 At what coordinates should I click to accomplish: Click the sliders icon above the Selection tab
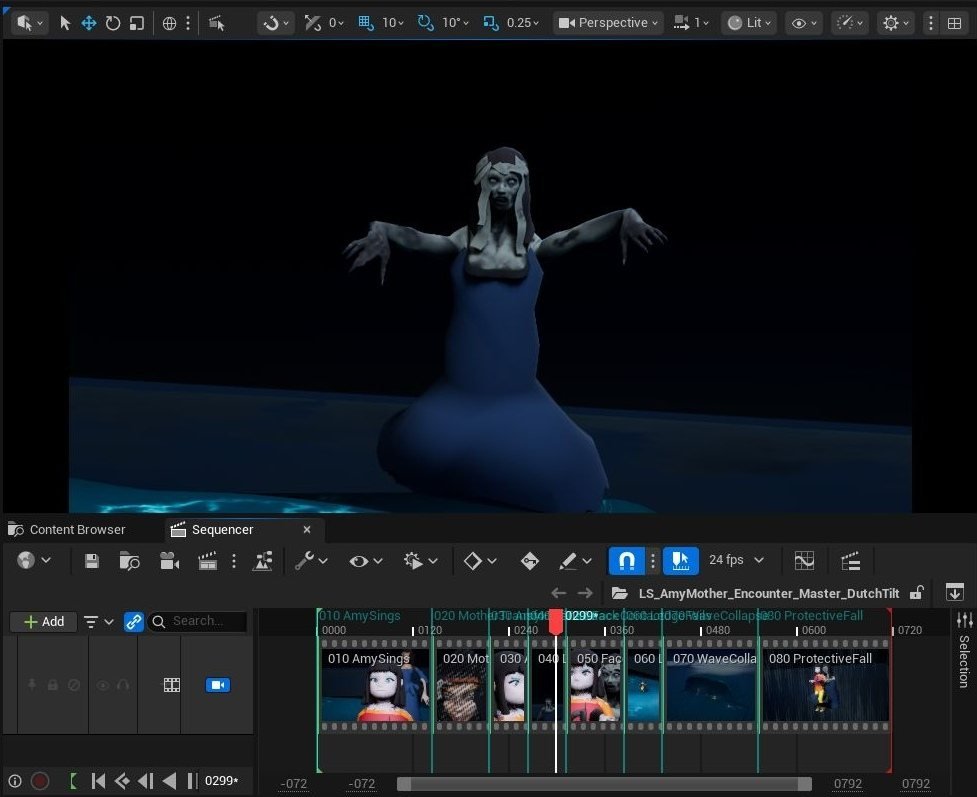[965, 620]
